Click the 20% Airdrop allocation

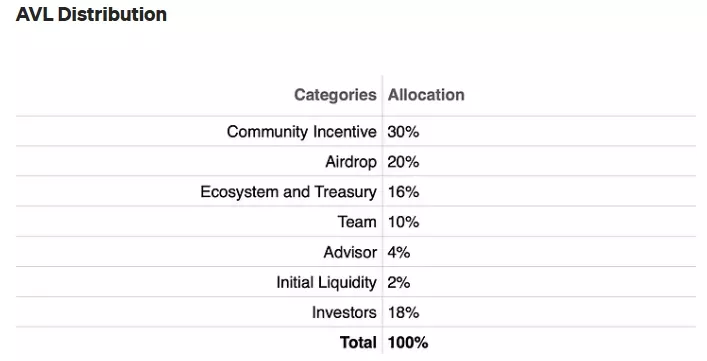403,162
